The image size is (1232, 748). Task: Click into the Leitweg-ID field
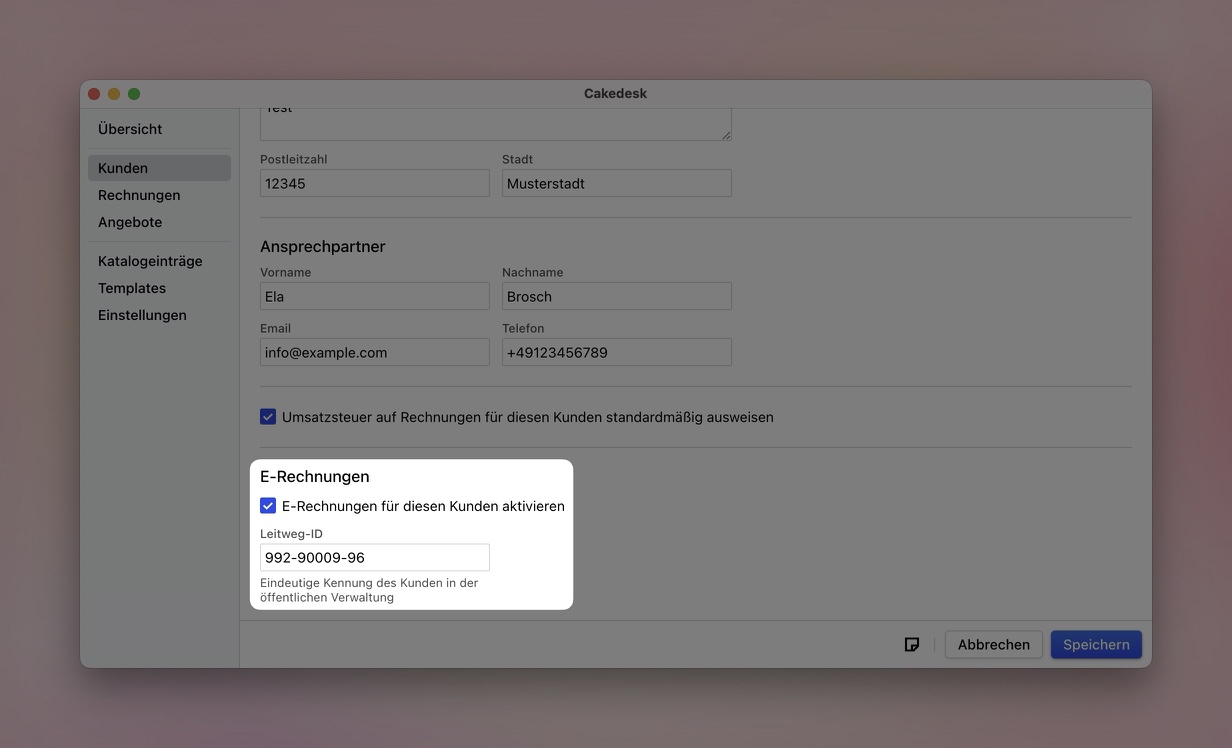(374, 557)
